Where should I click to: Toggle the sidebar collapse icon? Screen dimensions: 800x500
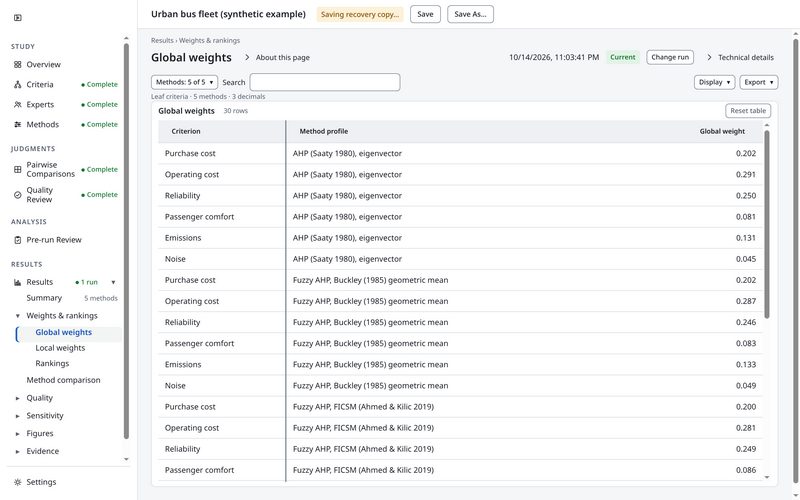point(18,18)
